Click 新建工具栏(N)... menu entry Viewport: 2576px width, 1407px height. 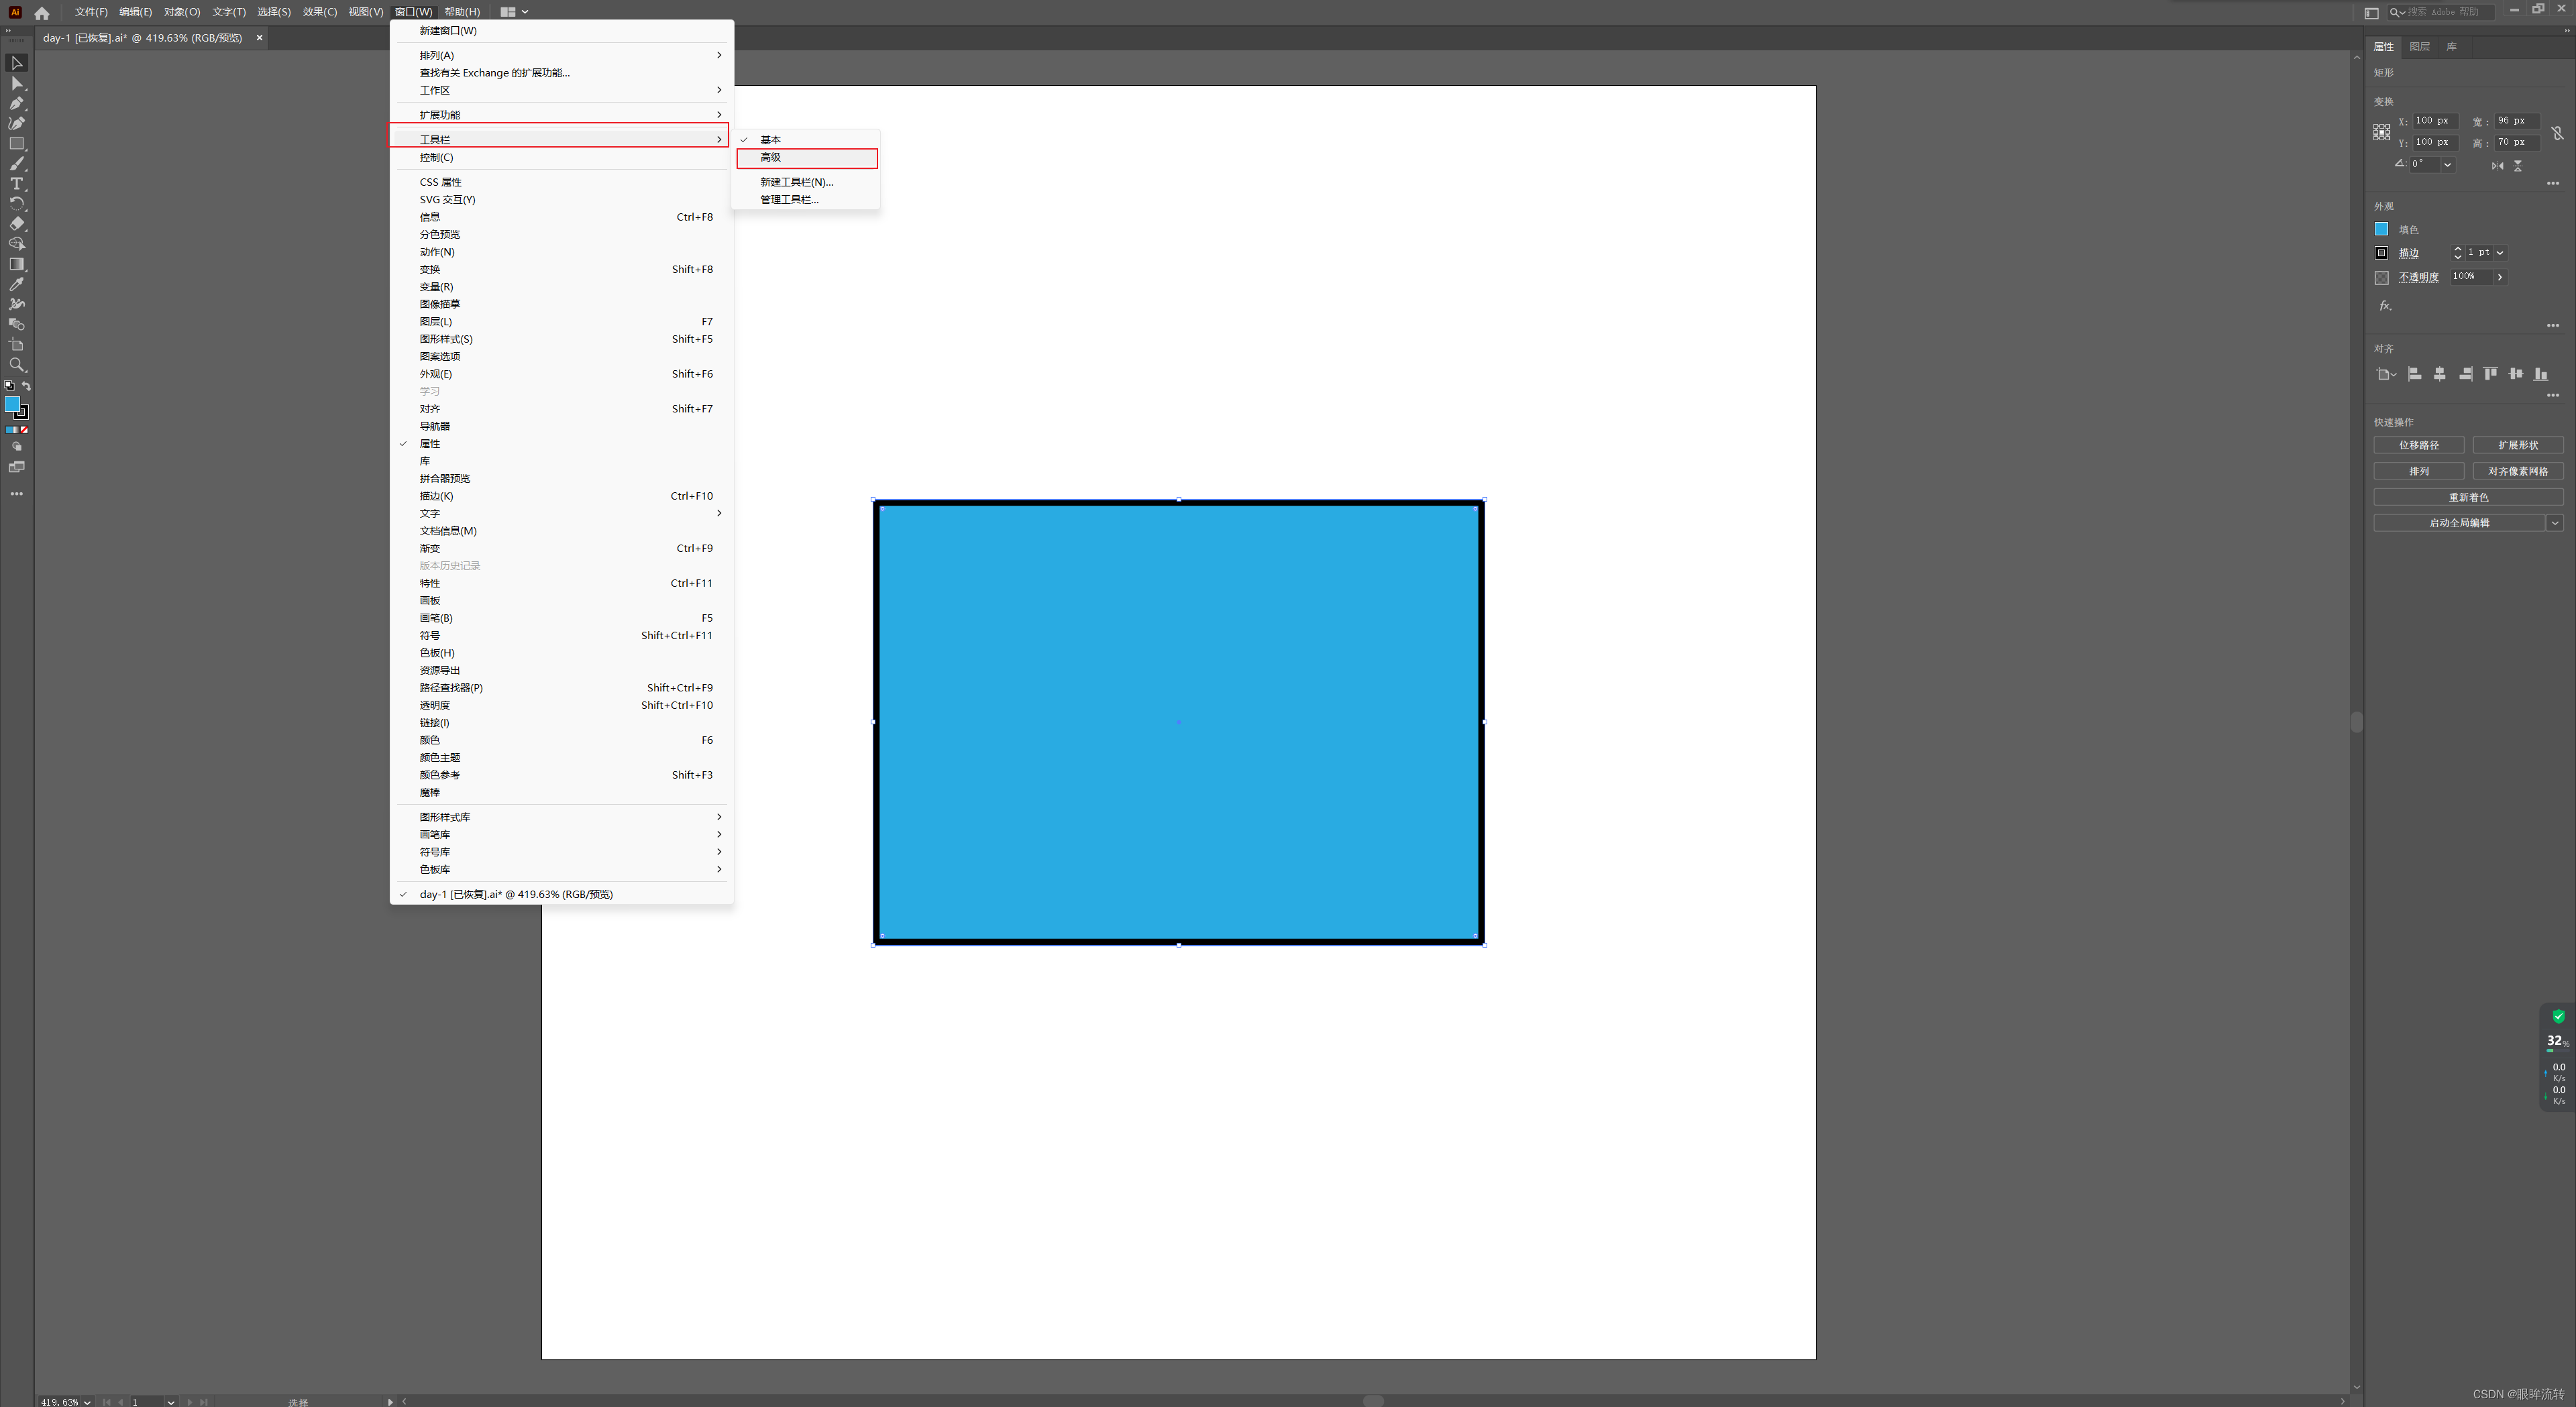pos(807,183)
